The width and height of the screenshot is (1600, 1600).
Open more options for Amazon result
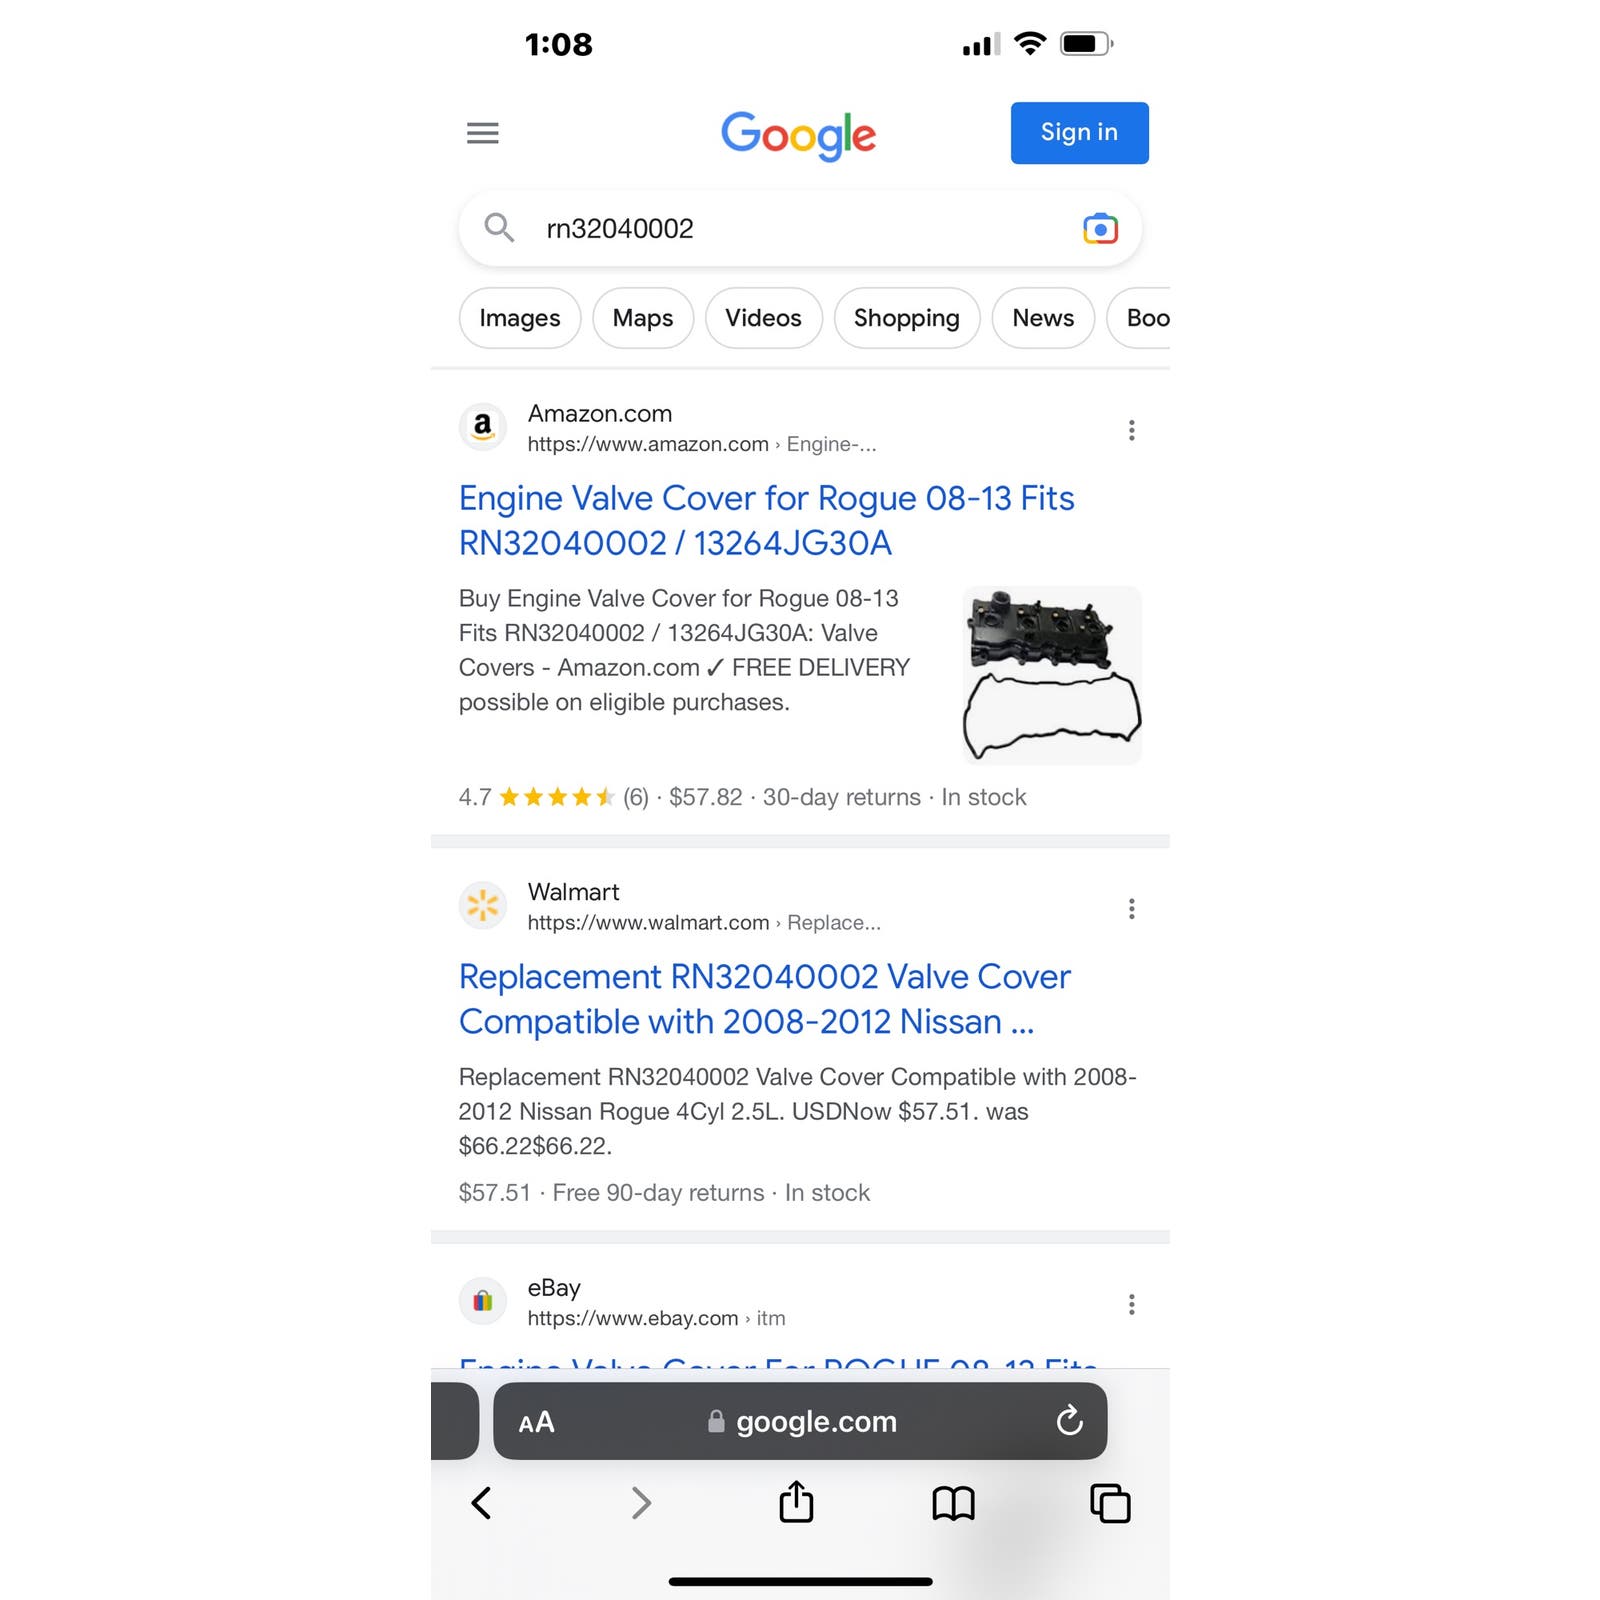(1131, 430)
